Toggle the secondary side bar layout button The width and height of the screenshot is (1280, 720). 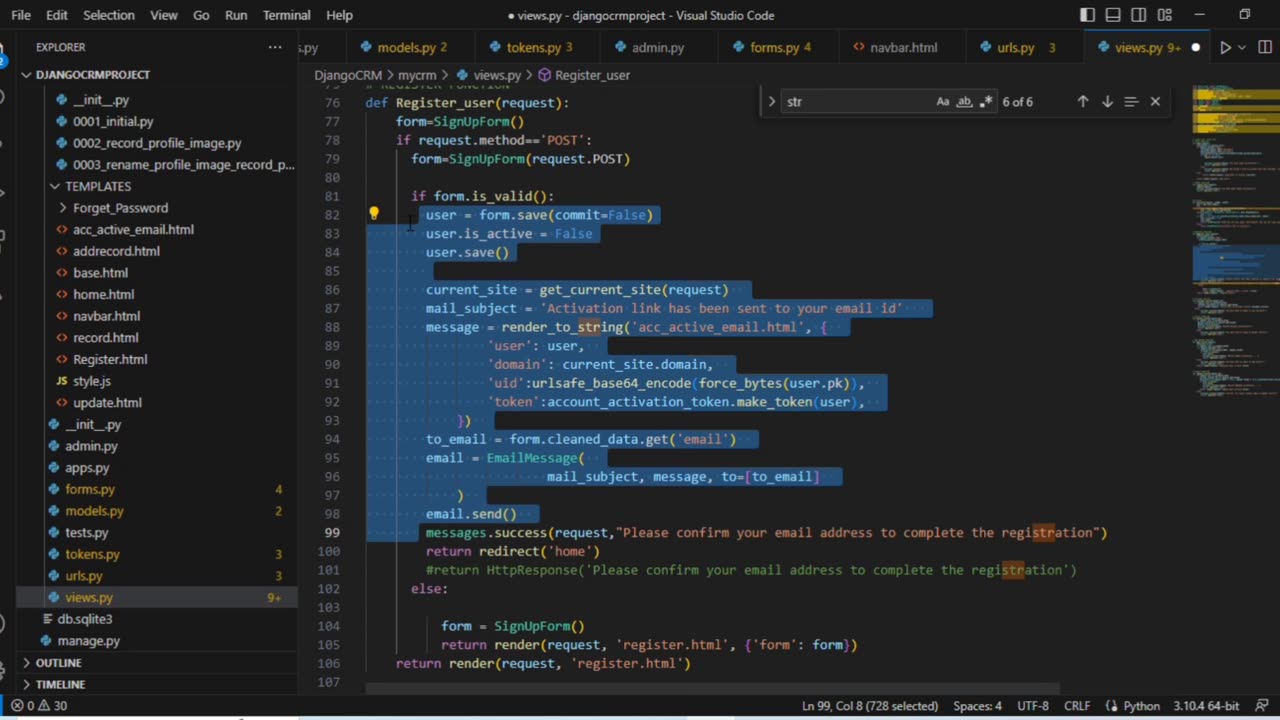tap(1139, 15)
